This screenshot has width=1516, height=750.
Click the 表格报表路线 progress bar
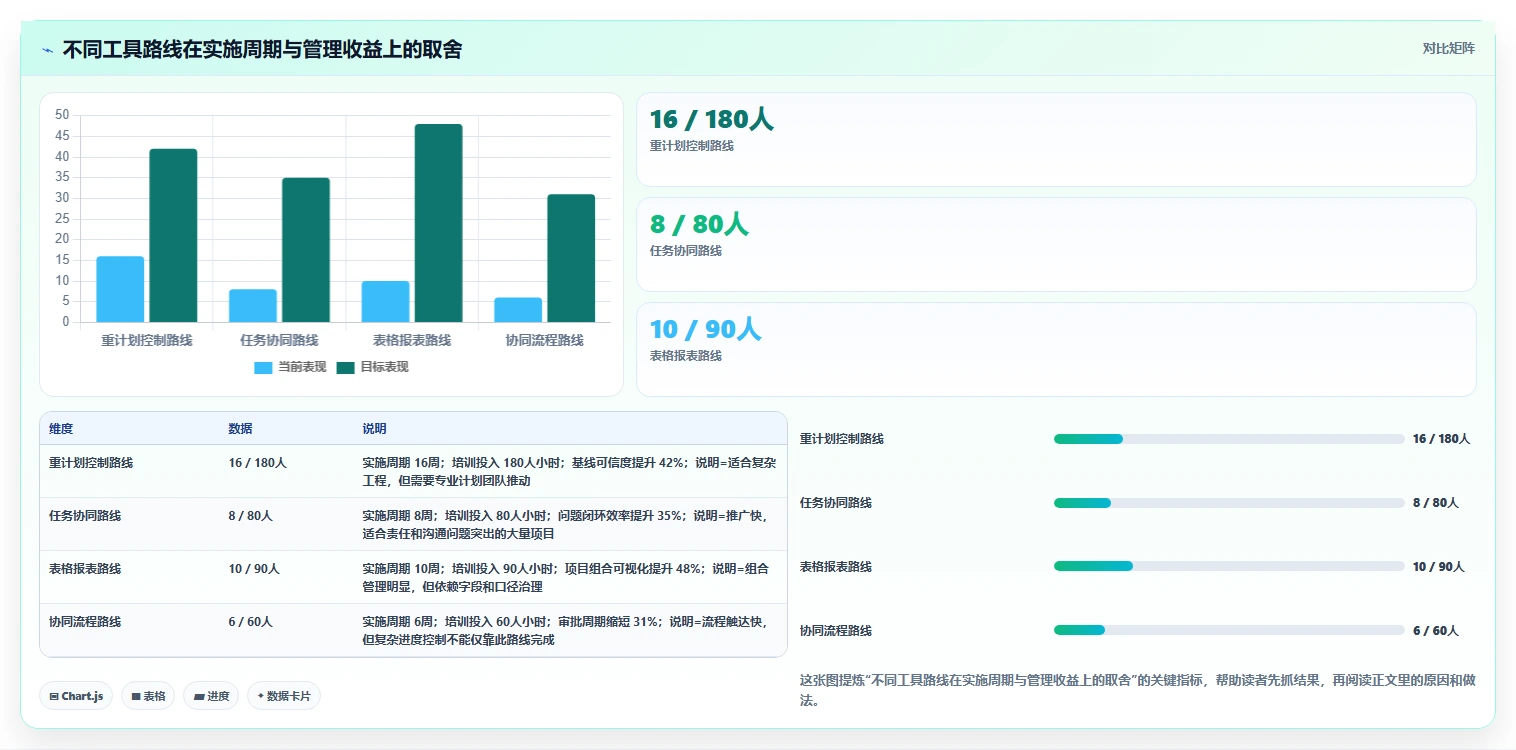1229,566
